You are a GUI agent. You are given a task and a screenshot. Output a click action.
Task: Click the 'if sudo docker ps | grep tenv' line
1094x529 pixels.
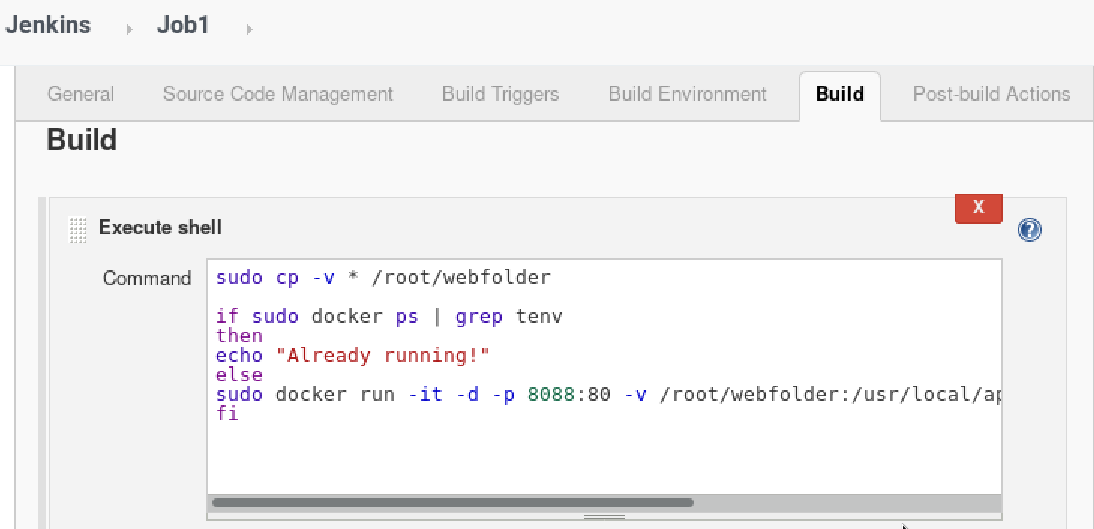tap(389, 317)
